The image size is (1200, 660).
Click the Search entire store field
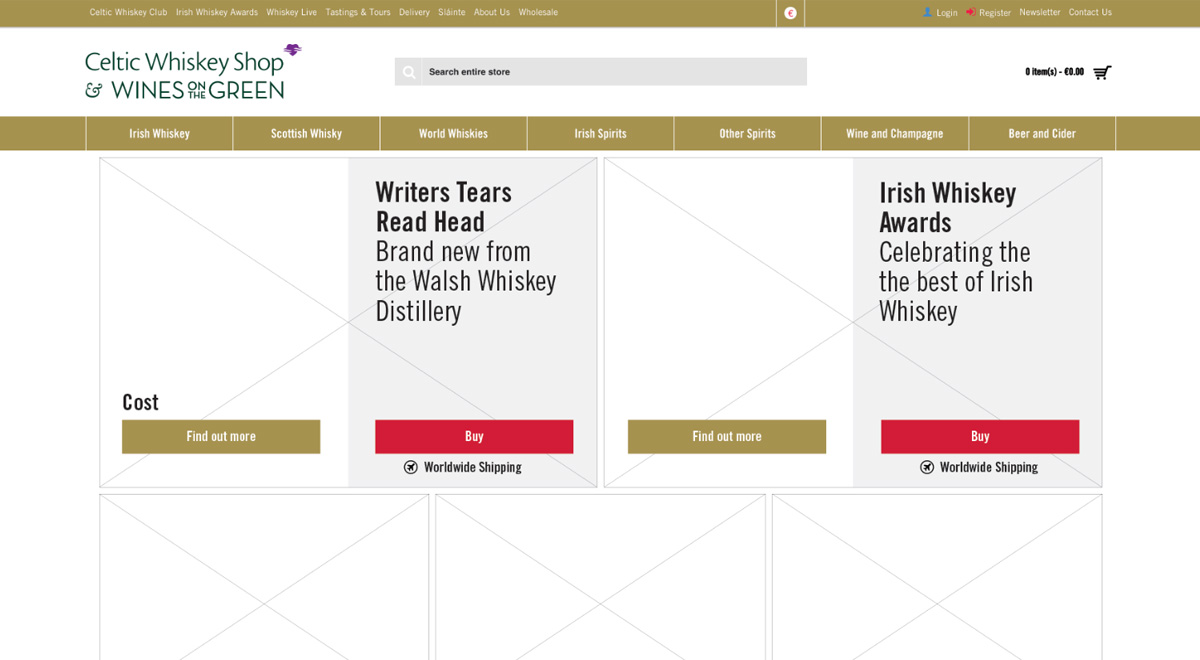point(601,71)
